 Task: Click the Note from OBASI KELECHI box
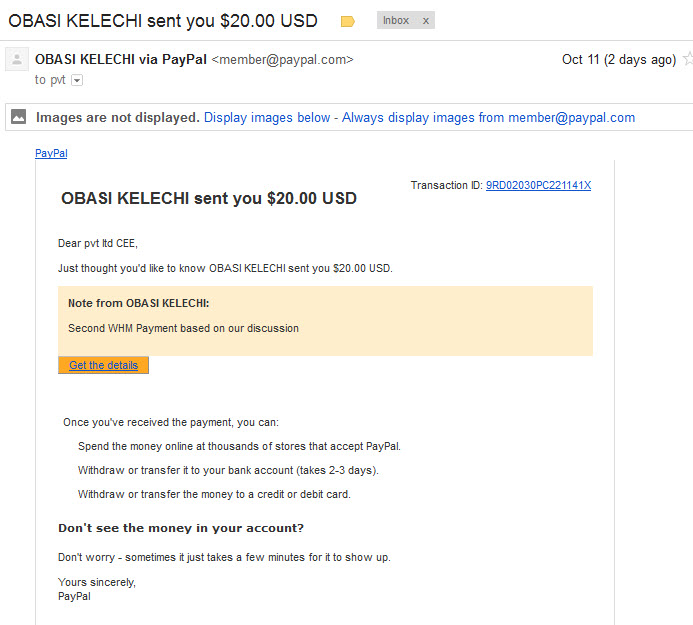pos(325,321)
